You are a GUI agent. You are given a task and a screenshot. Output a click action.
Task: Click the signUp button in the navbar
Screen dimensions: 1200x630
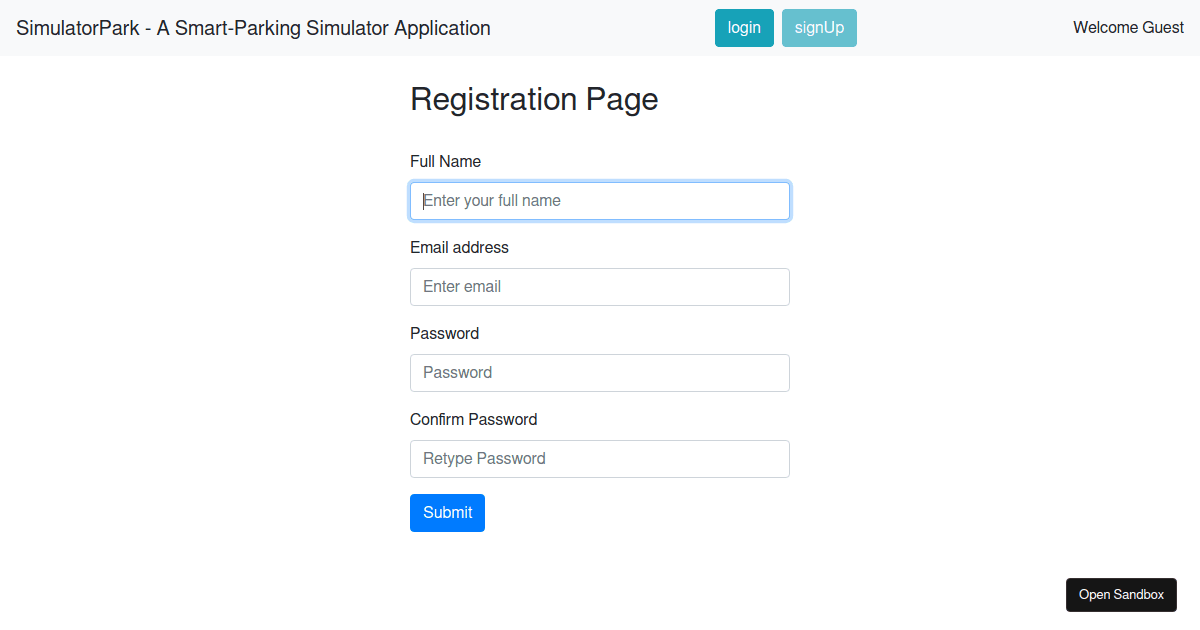pos(819,28)
